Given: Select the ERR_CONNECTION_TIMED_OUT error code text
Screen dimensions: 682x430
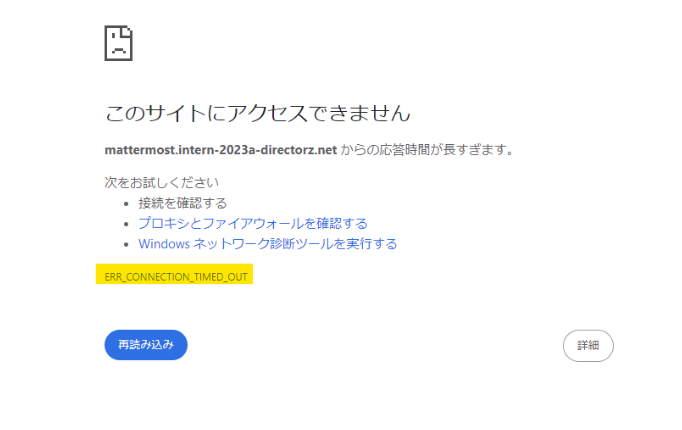Looking at the screenshot, I should tap(176, 277).
